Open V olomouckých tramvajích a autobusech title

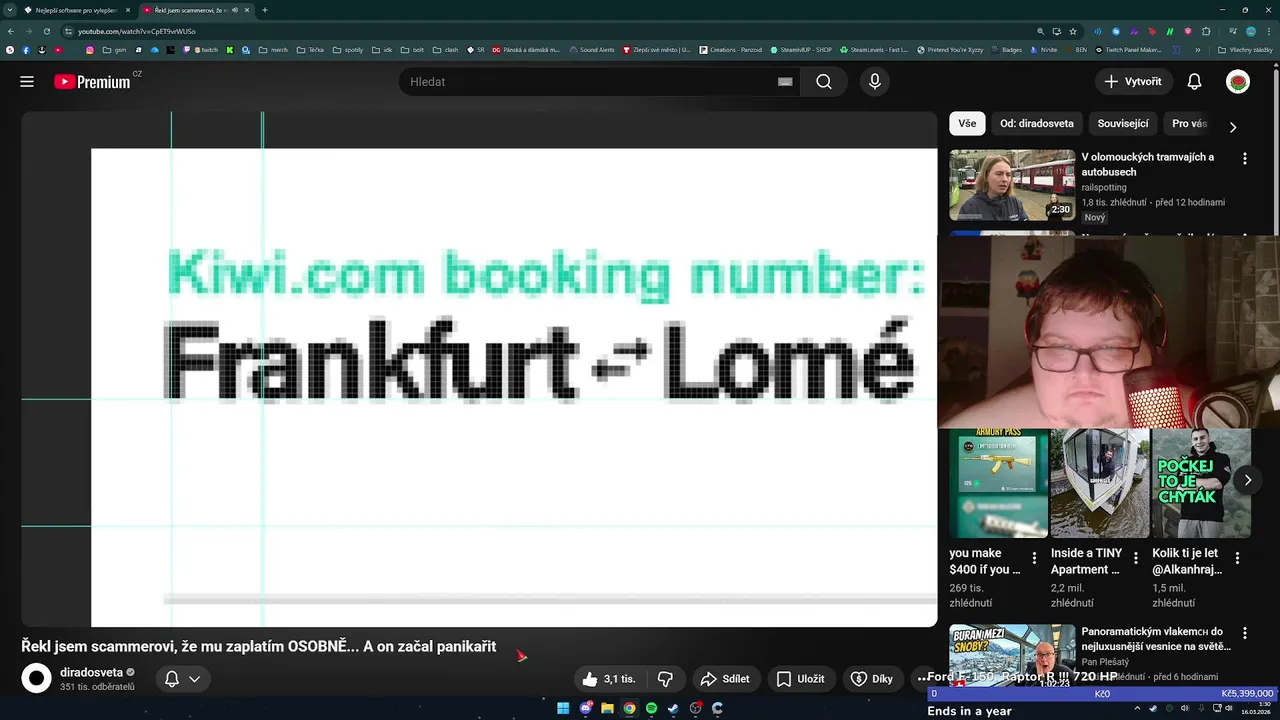pos(1148,164)
